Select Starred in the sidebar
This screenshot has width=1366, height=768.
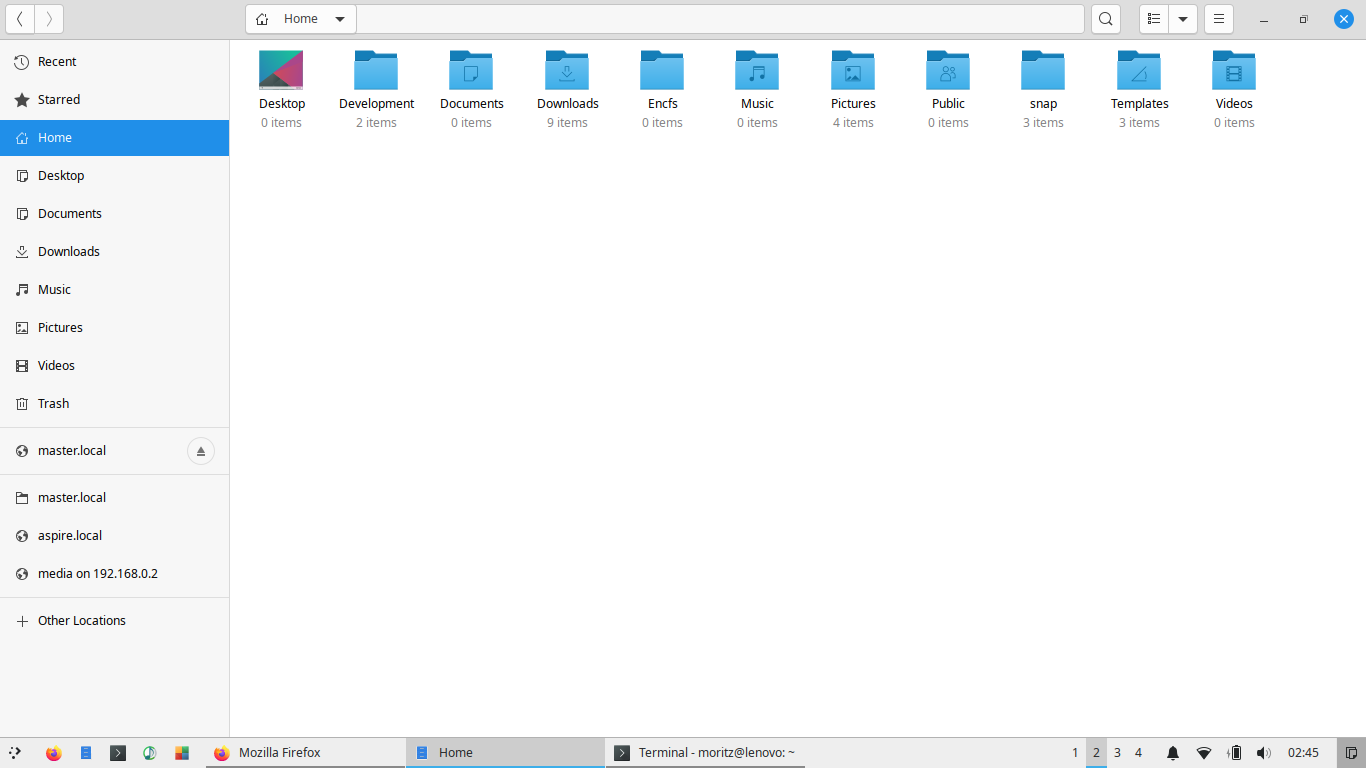click(114, 100)
